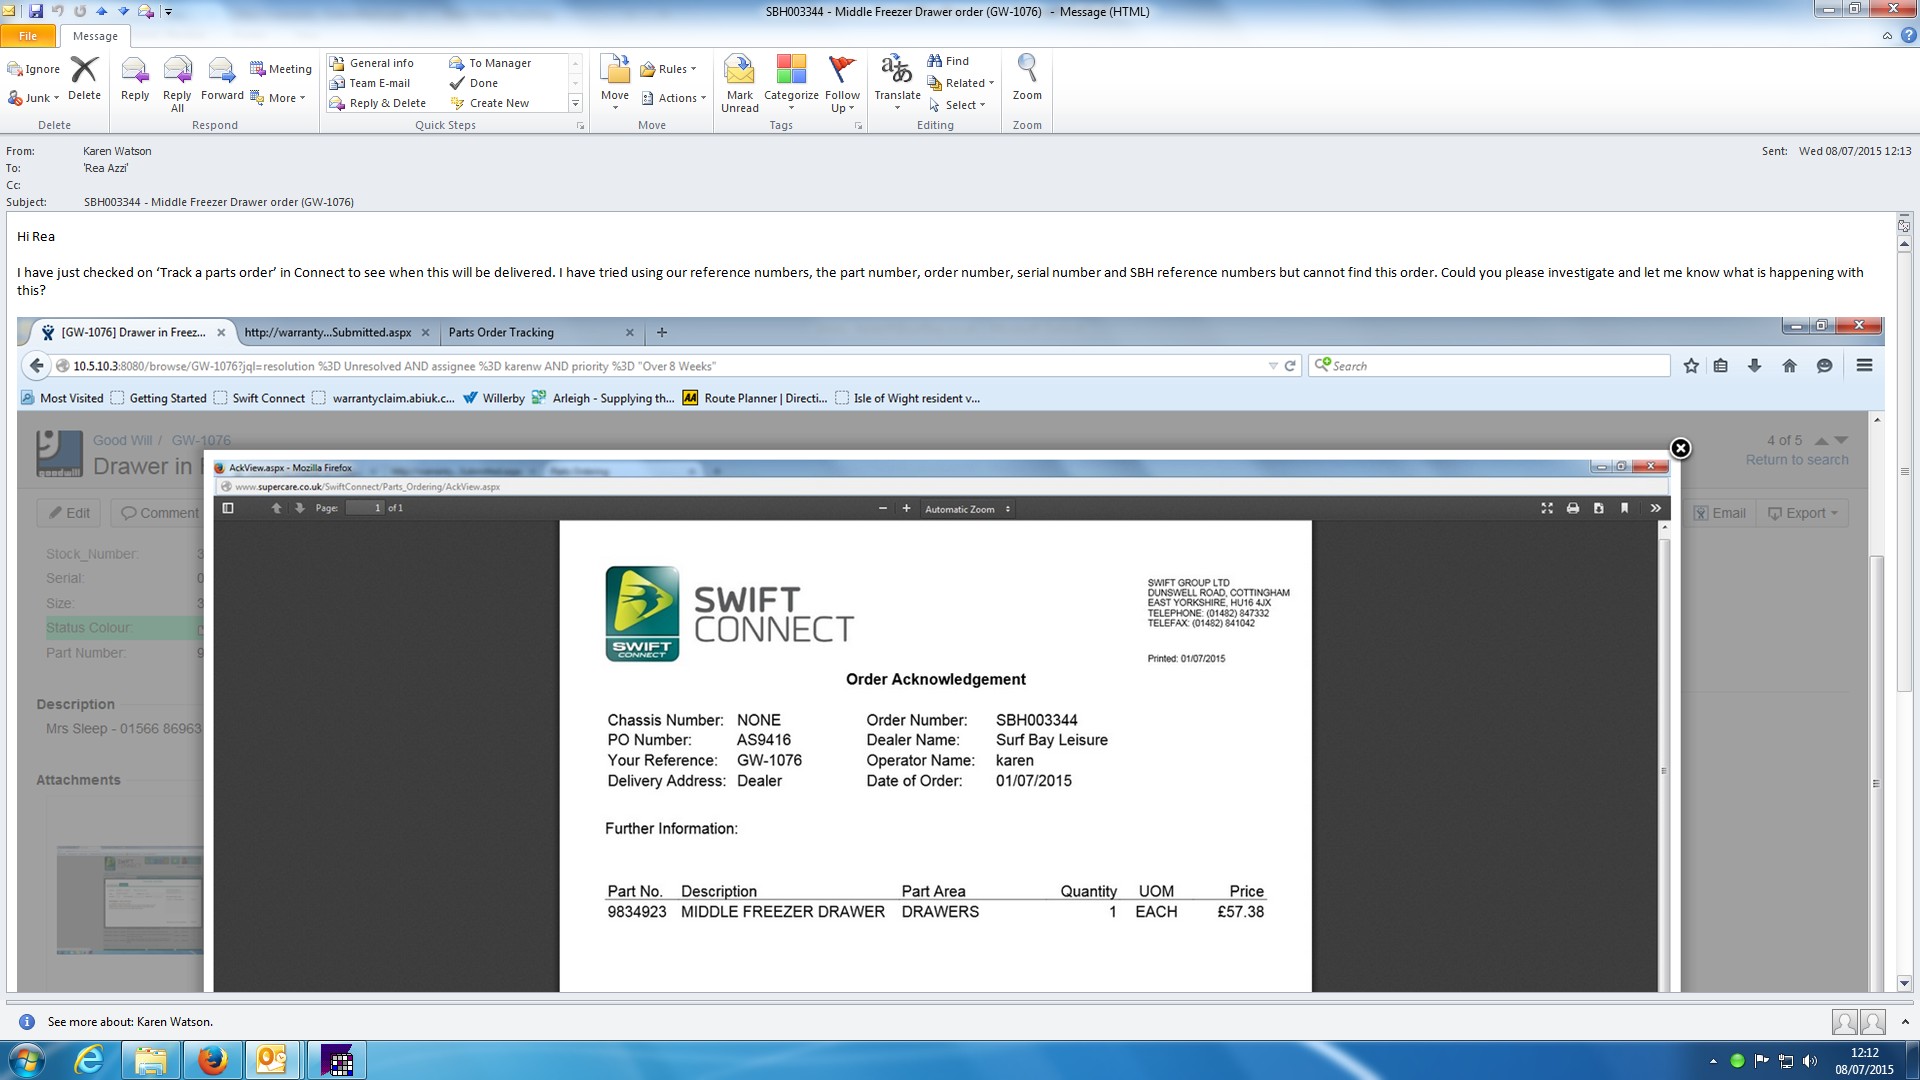Viewport: 1920px width, 1080px height.
Task: Launch Firefox from the taskbar
Action: (x=212, y=1060)
